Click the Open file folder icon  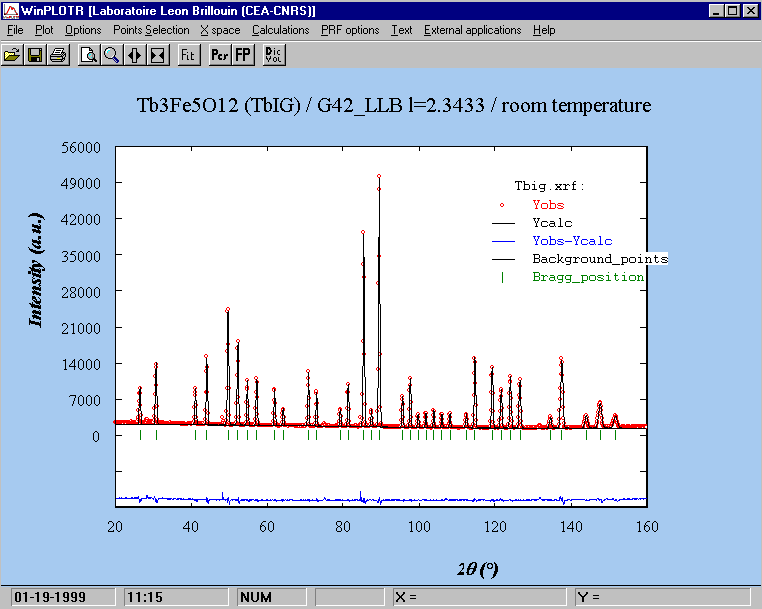point(13,55)
